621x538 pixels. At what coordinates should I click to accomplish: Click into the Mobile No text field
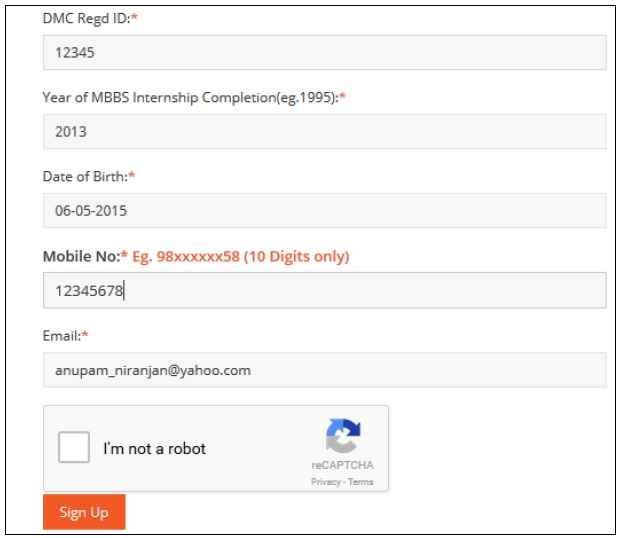[324, 291]
